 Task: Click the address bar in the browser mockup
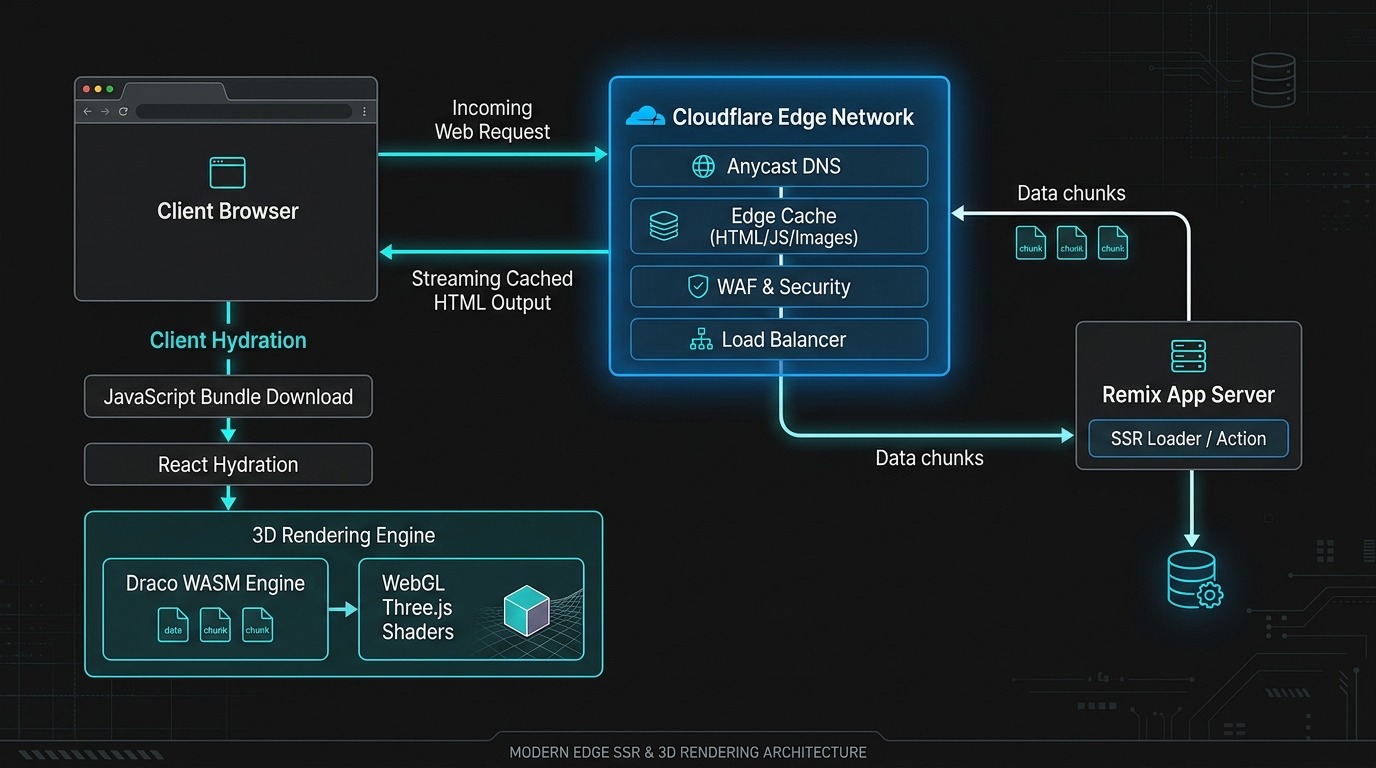click(x=244, y=112)
